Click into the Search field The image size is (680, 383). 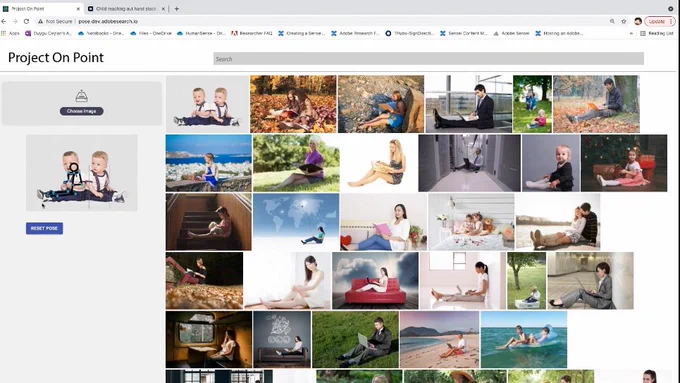(x=428, y=59)
